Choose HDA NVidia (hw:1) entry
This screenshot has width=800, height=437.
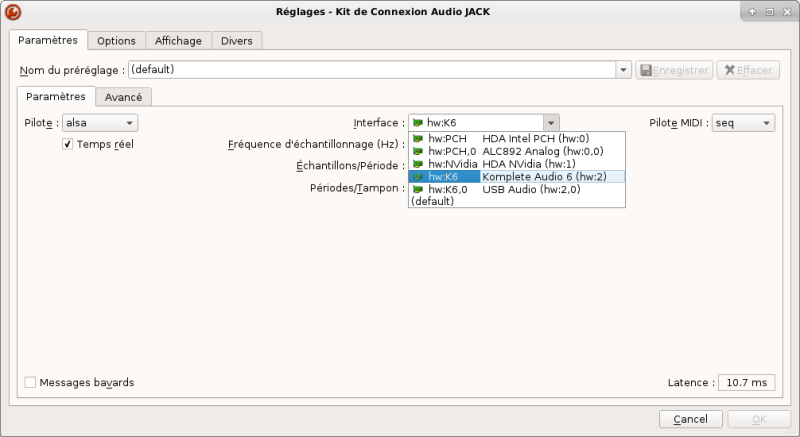click(517, 164)
